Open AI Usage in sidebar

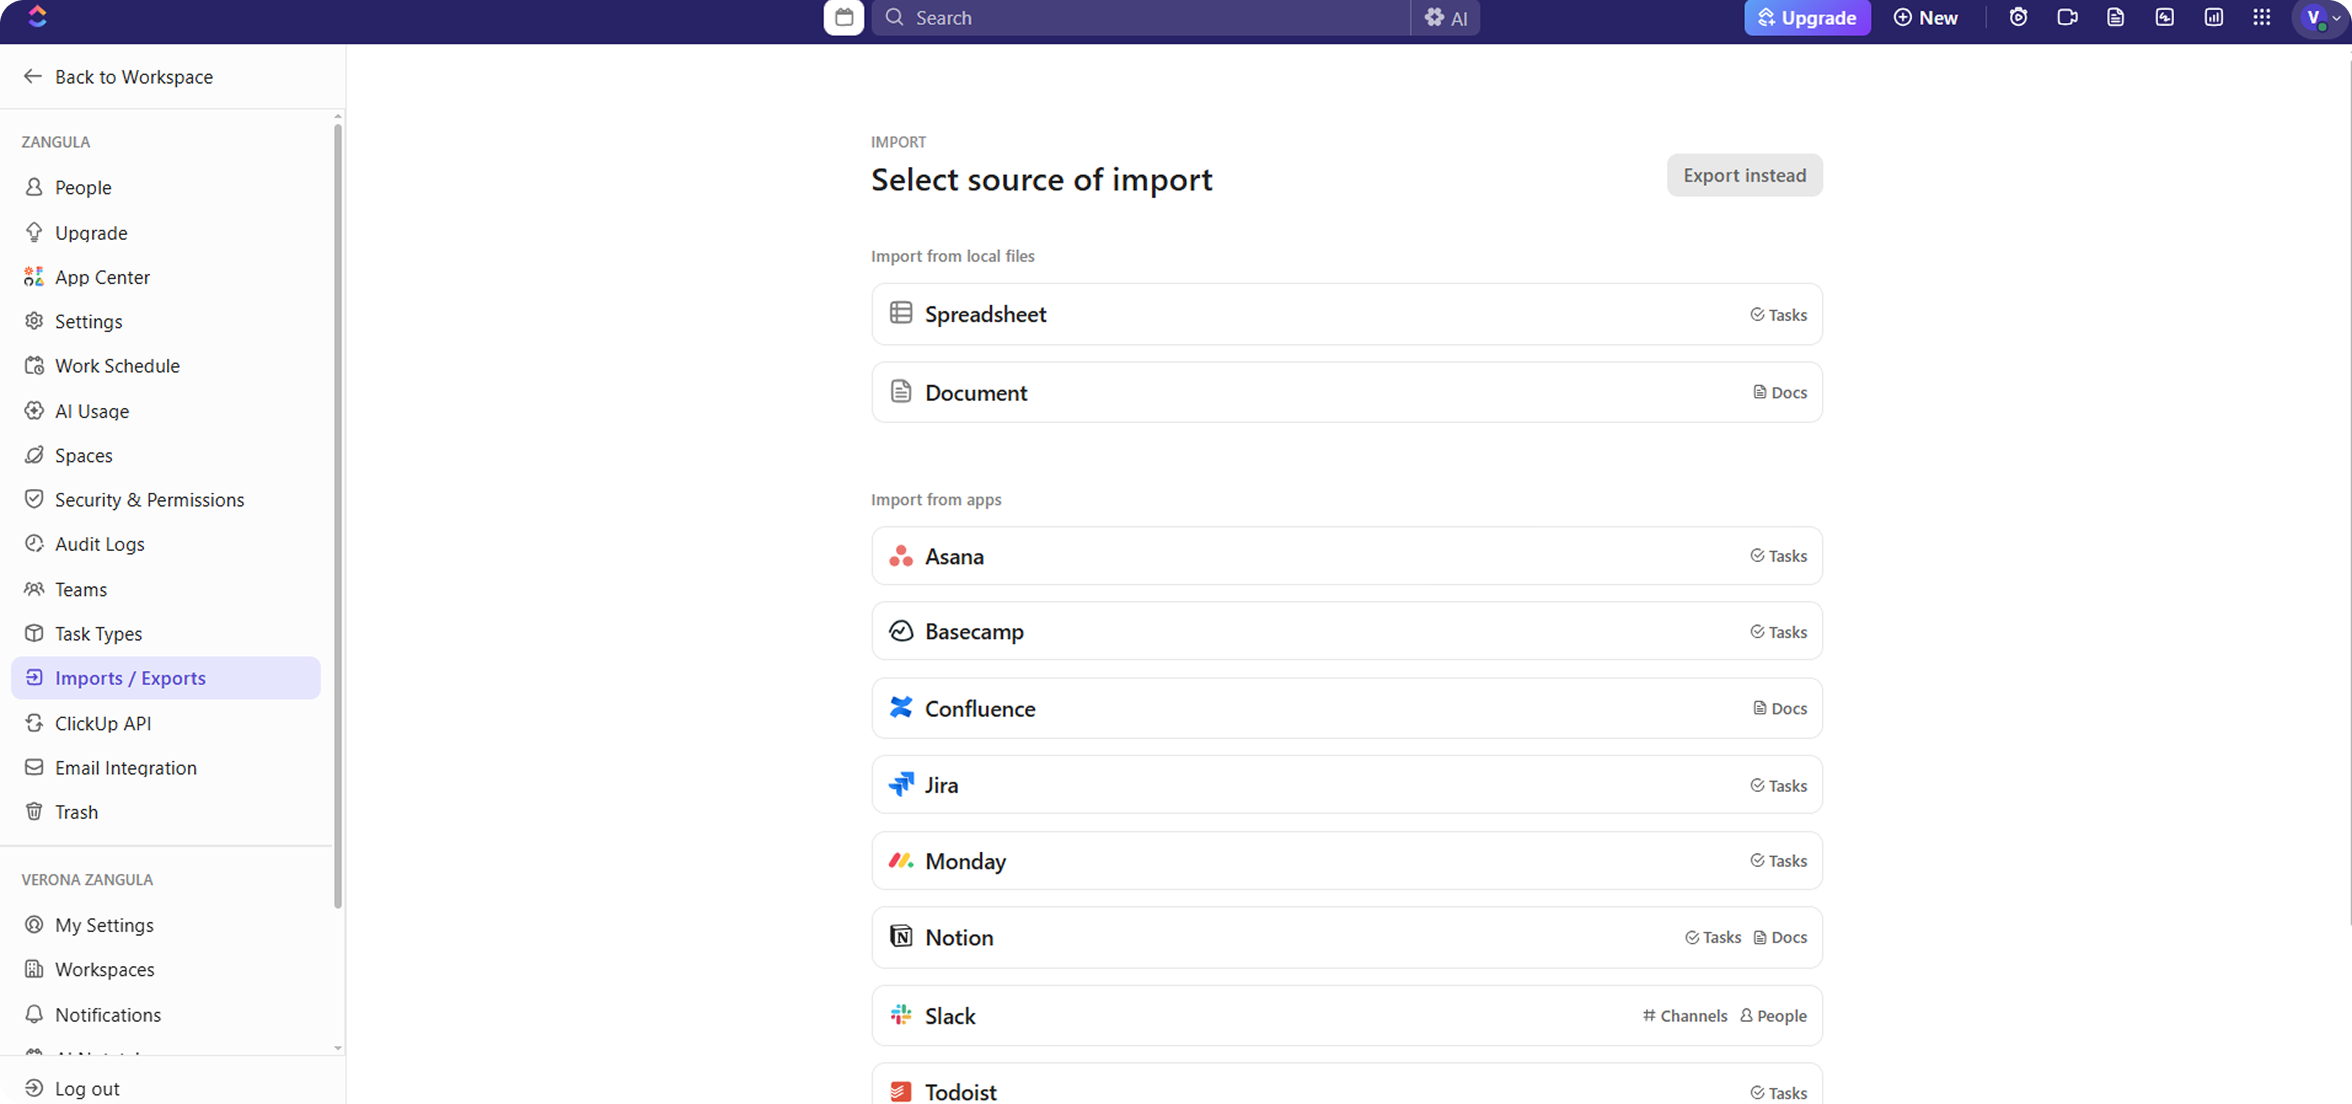[x=166, y=411]
